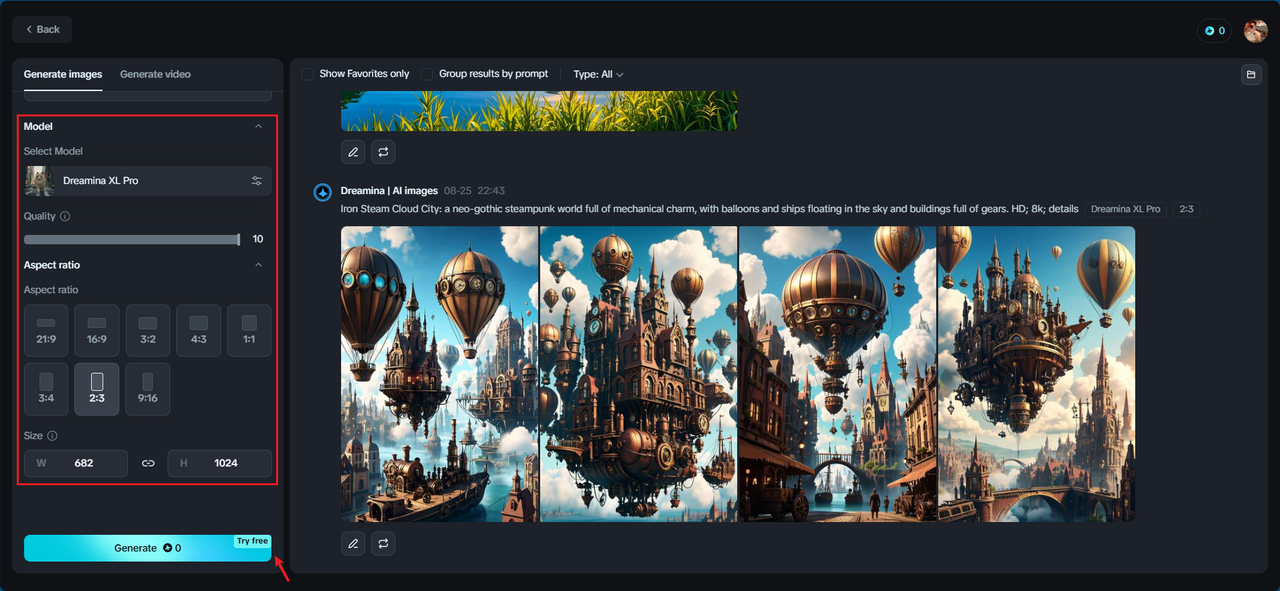This screenshot has width=1280, height=591.
Task: Open the fourth steampunk floating city image
Action: tap(1037, 374)
